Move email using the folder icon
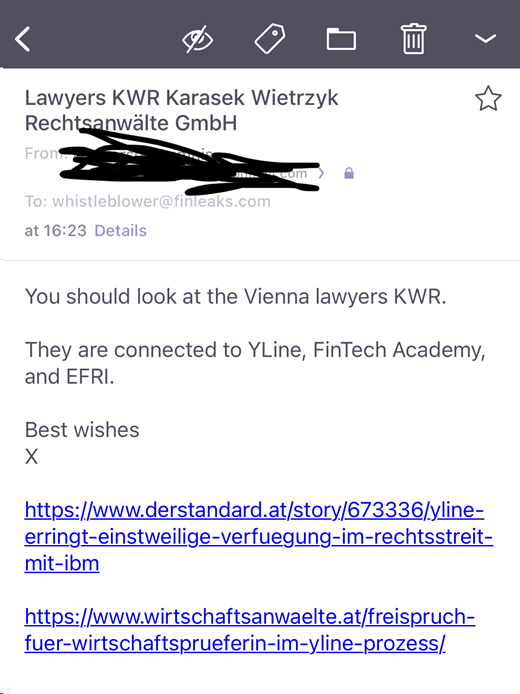 pyautogui.click(x=341, y=39)
